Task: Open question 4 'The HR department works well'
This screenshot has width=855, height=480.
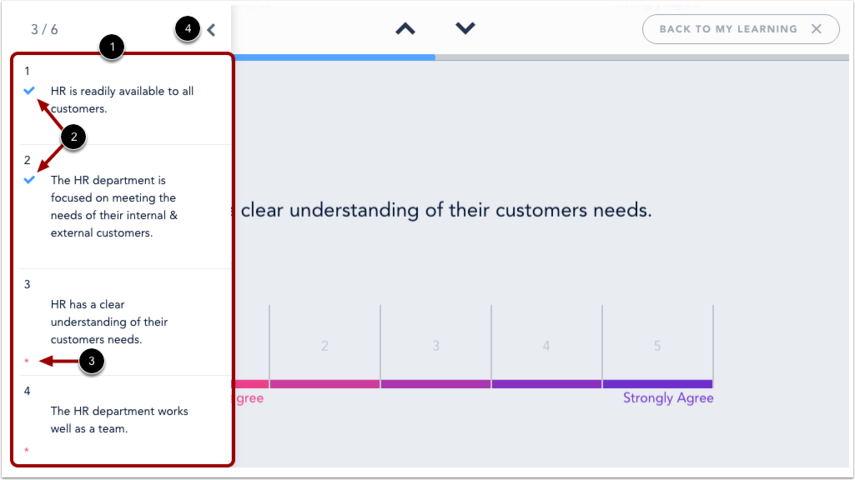Action: pyautogui.click(x=119, y=420)
